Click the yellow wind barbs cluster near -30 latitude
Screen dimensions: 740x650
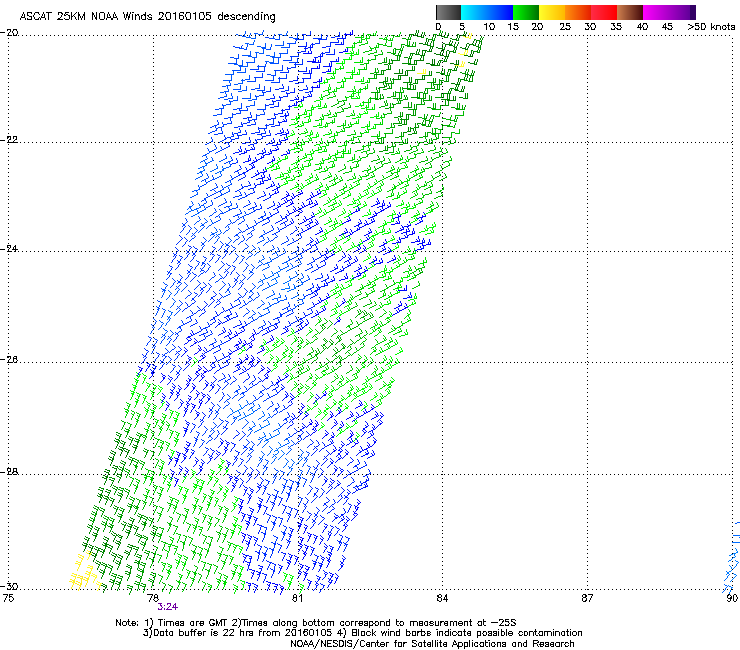(84, 572)
